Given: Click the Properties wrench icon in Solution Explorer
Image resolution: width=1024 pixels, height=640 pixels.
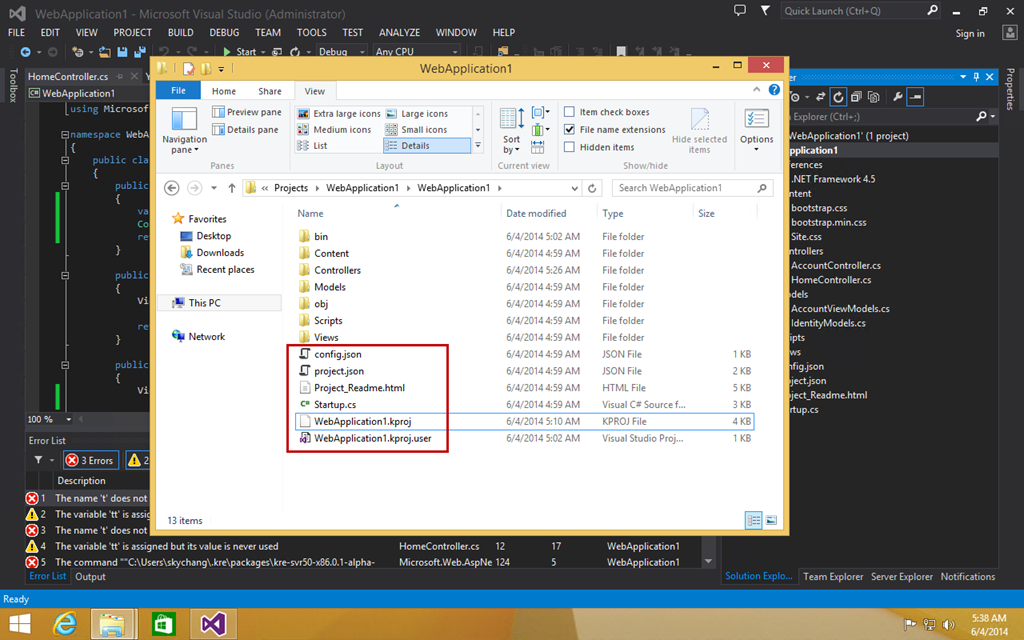Looking at the screenshot, I should click(x=898, y=97).
